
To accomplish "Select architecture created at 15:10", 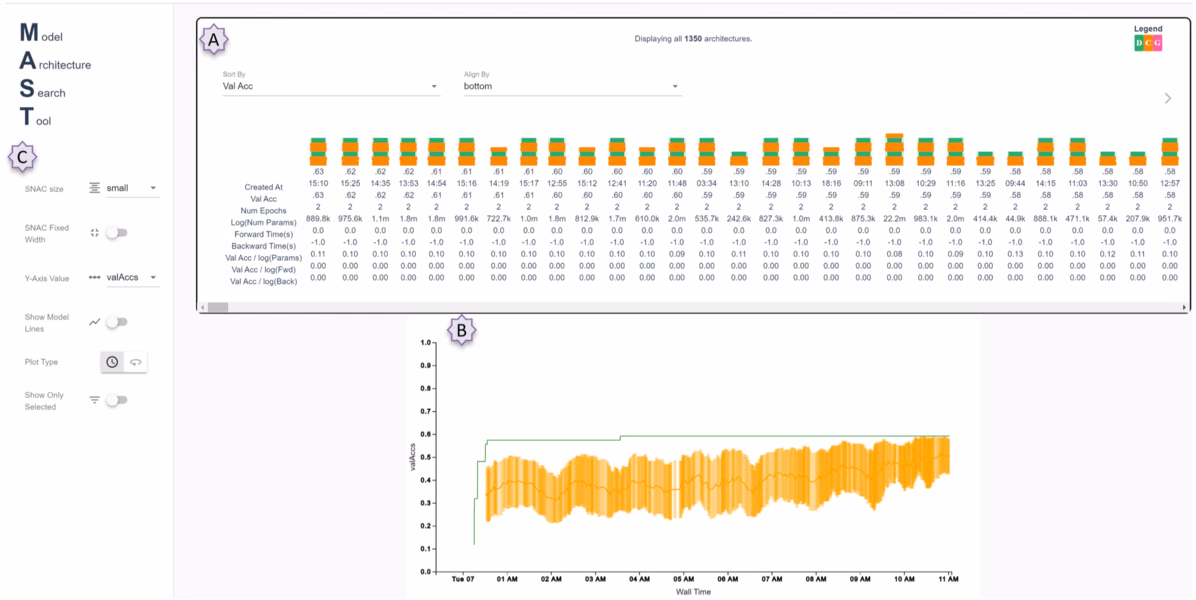I will pos(318,151).
